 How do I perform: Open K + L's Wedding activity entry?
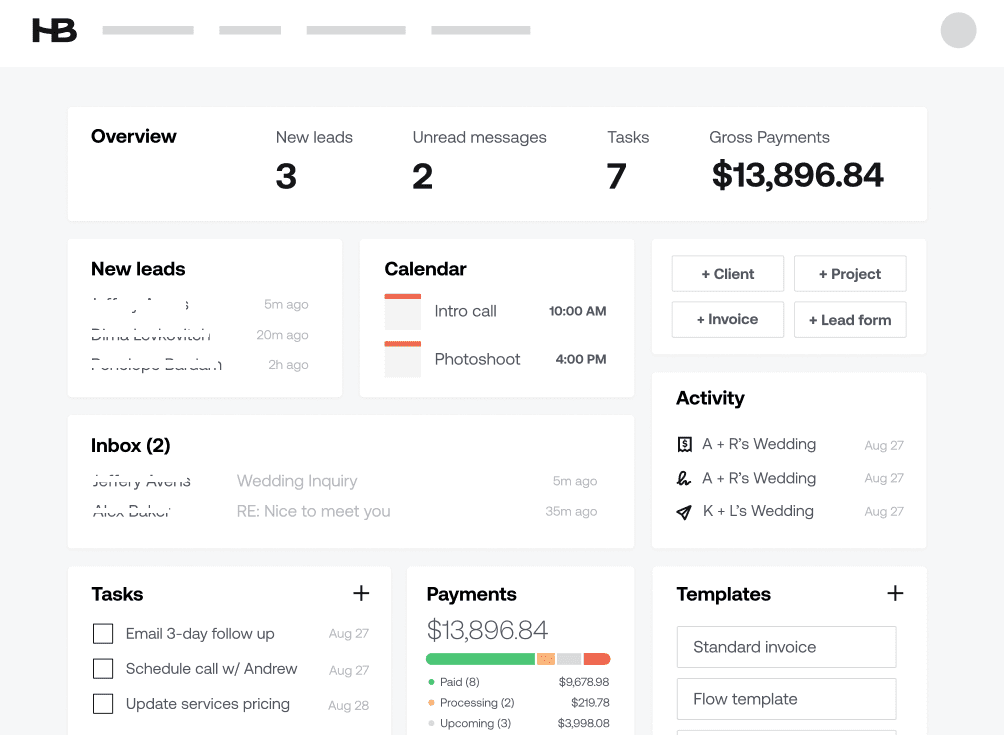(x=758, y=511)
